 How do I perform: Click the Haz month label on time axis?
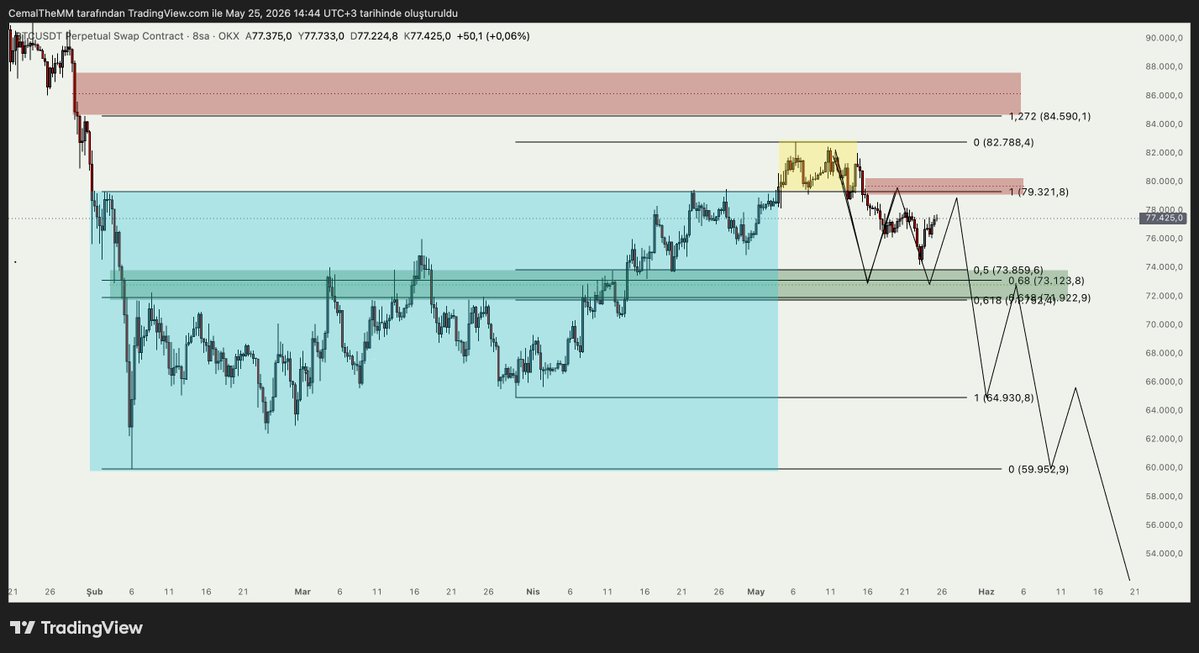(986, 592)
